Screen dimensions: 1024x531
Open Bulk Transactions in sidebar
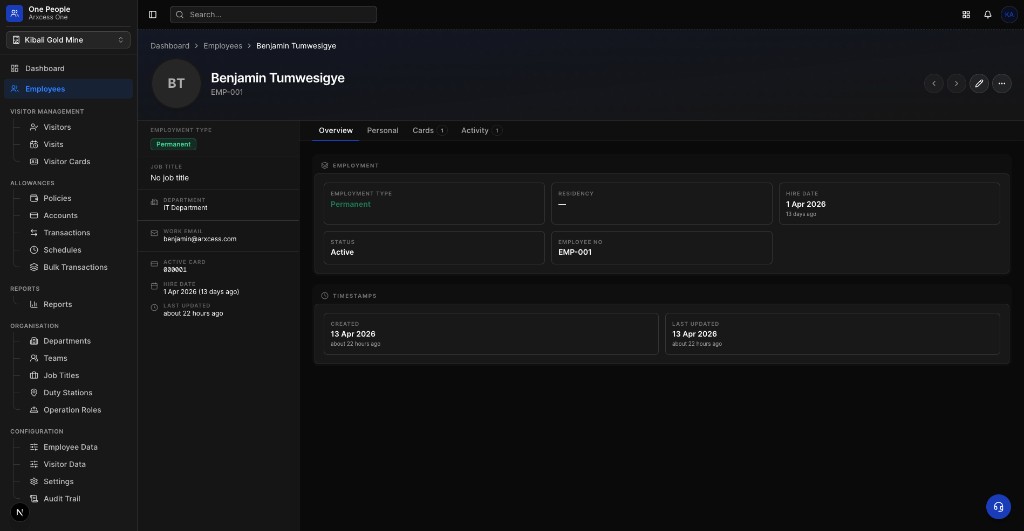point(75,267)
